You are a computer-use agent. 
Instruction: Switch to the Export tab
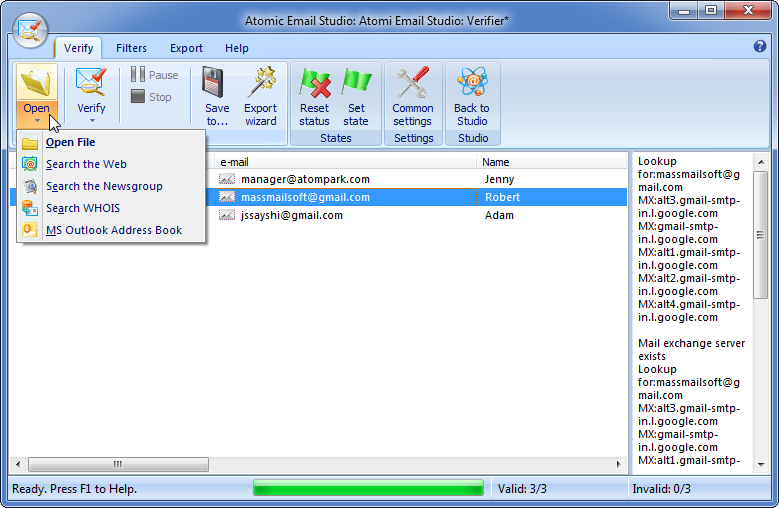[186, 48]
